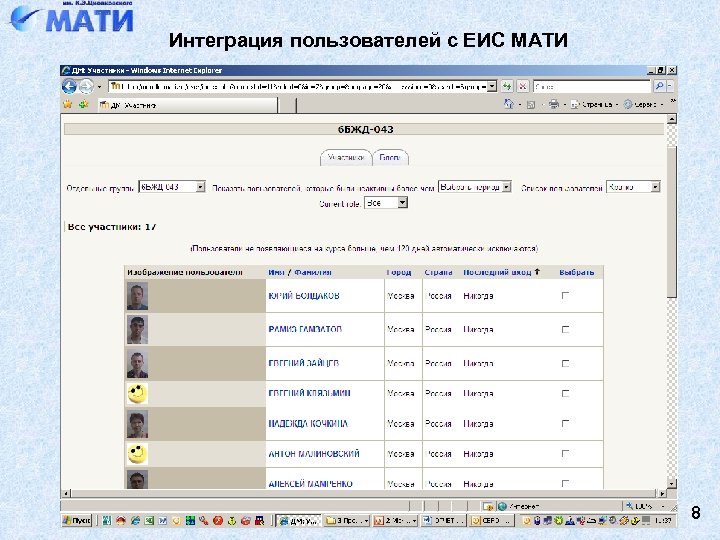Viewport: 720px width, 540px height.
Task: Open profile of Рамиз Гамзатов
Action: [305, 329]
